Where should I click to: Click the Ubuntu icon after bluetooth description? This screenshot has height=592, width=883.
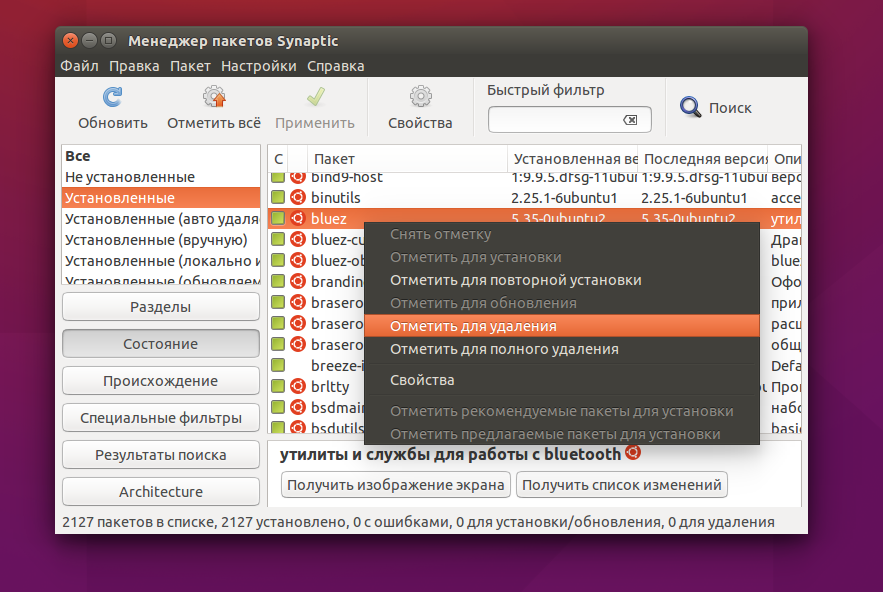point(633,452)
